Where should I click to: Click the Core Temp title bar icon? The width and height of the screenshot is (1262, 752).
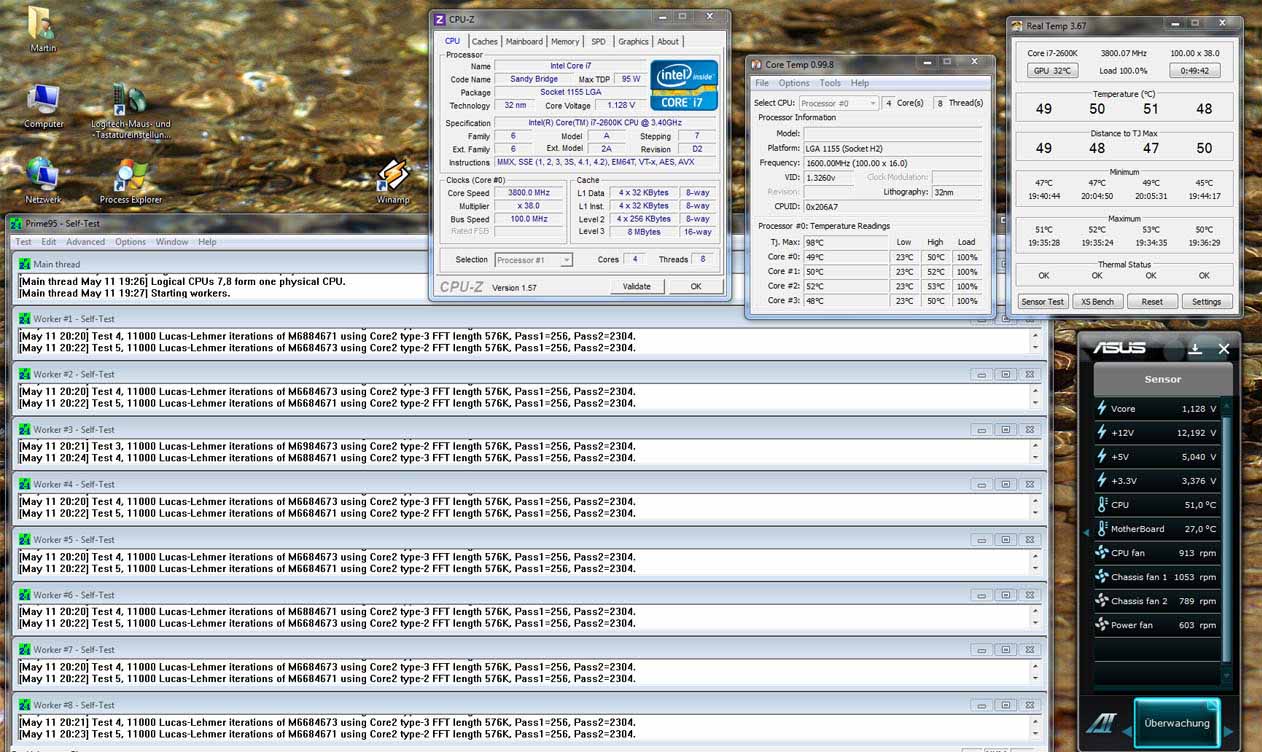tap(757, 64)
